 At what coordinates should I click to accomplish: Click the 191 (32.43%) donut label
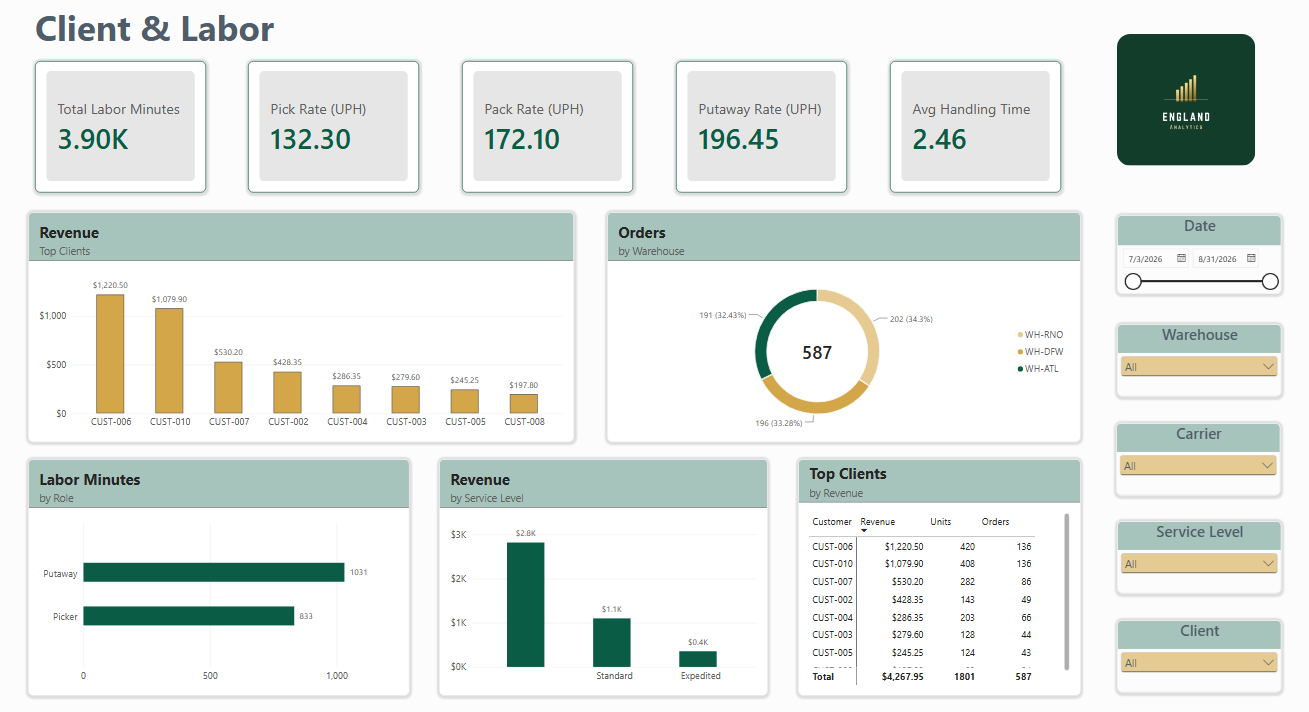point(722,315)
